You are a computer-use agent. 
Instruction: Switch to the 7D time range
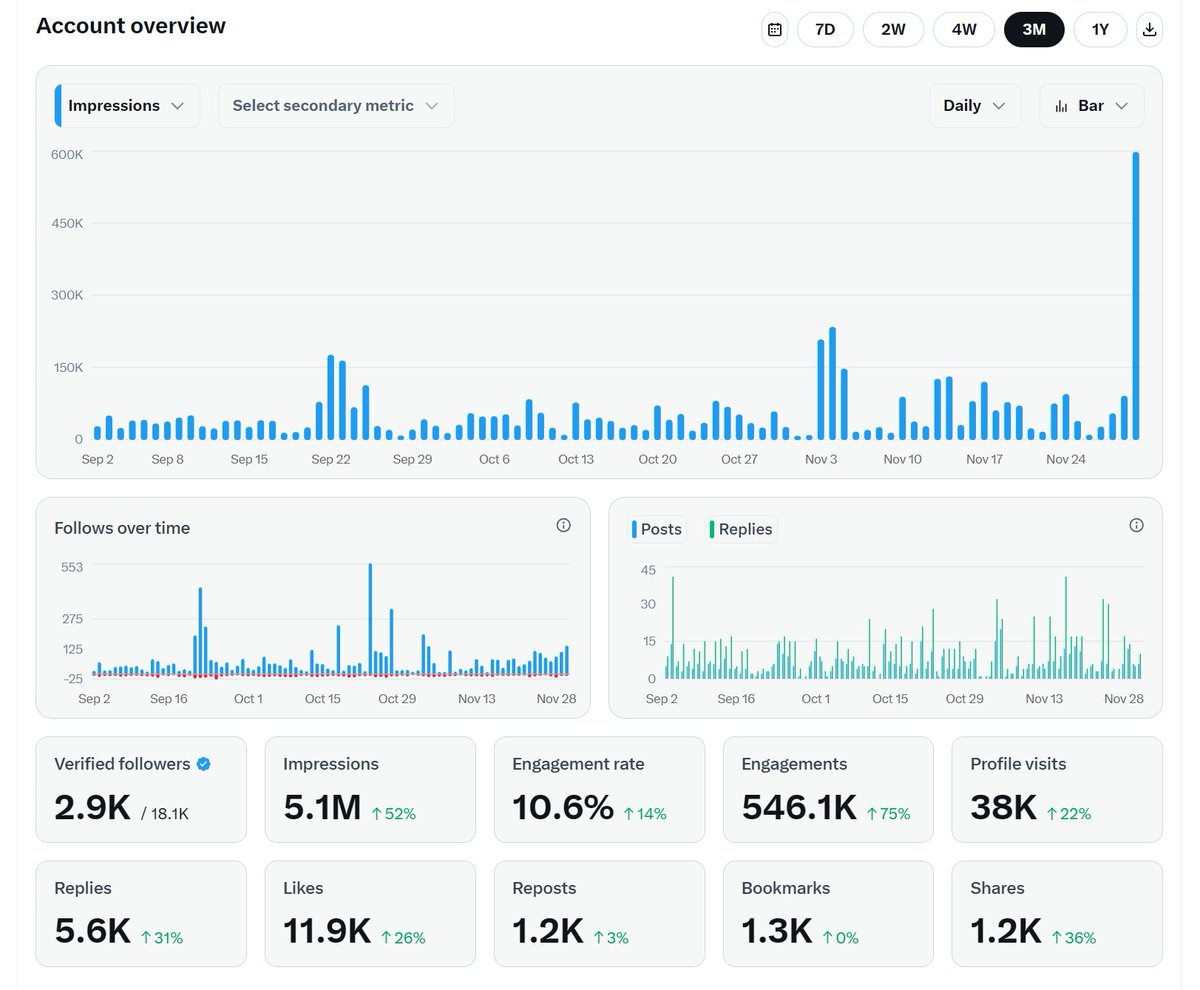coord(825,29)
